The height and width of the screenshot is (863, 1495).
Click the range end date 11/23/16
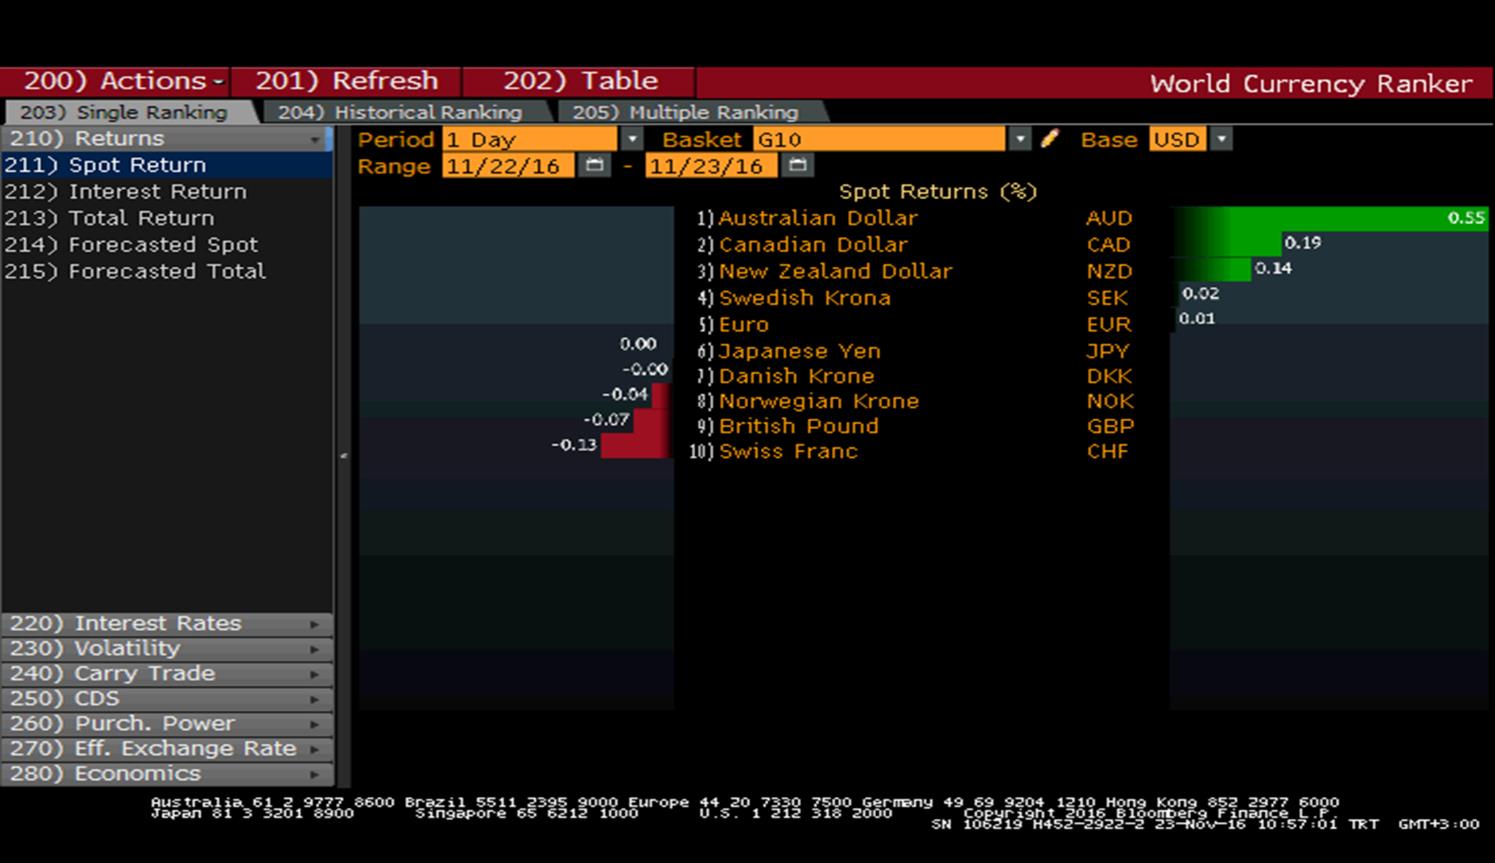click(x=711, y=166)
